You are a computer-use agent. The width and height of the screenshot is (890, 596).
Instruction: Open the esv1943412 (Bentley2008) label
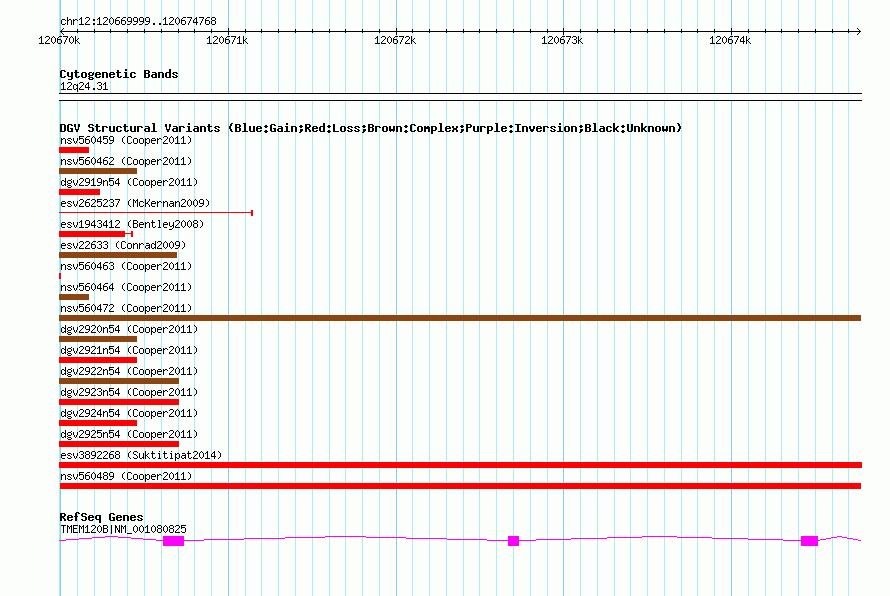point(132,224)
